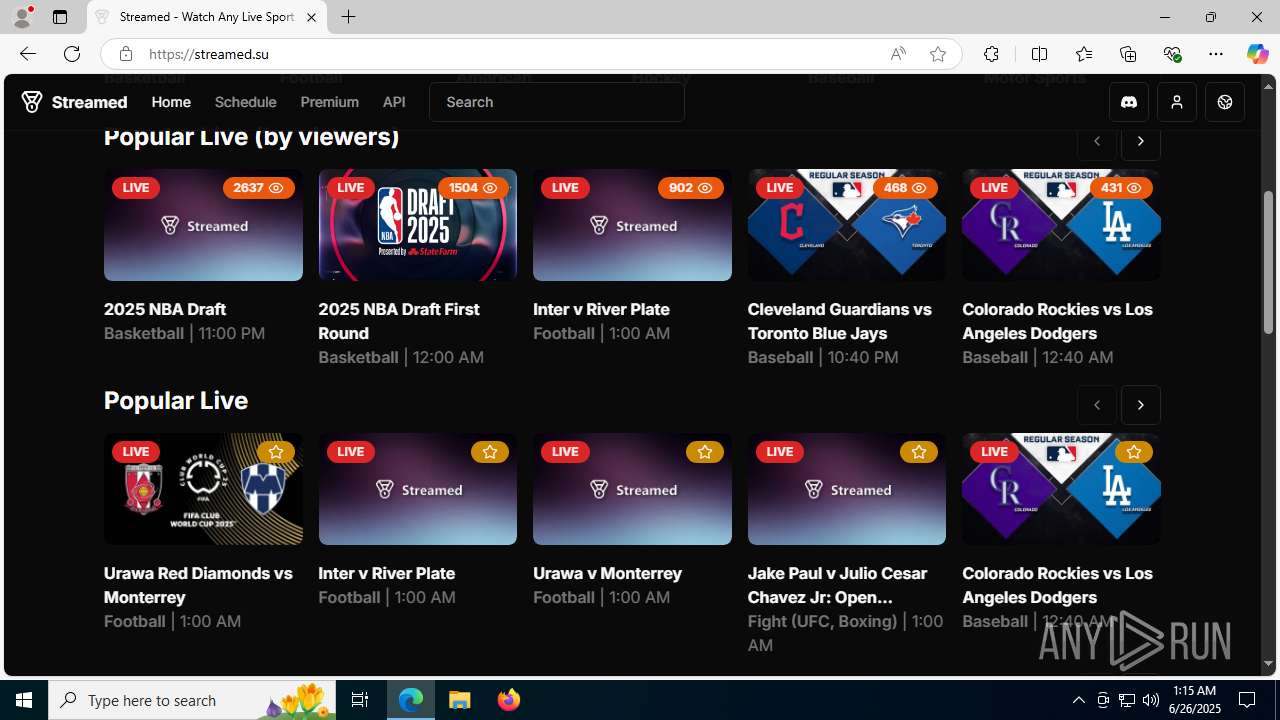Click the 1504 viewers badge on Draft First Round
The height and width of the screenshot is (720, 1280).
point(474,188)
